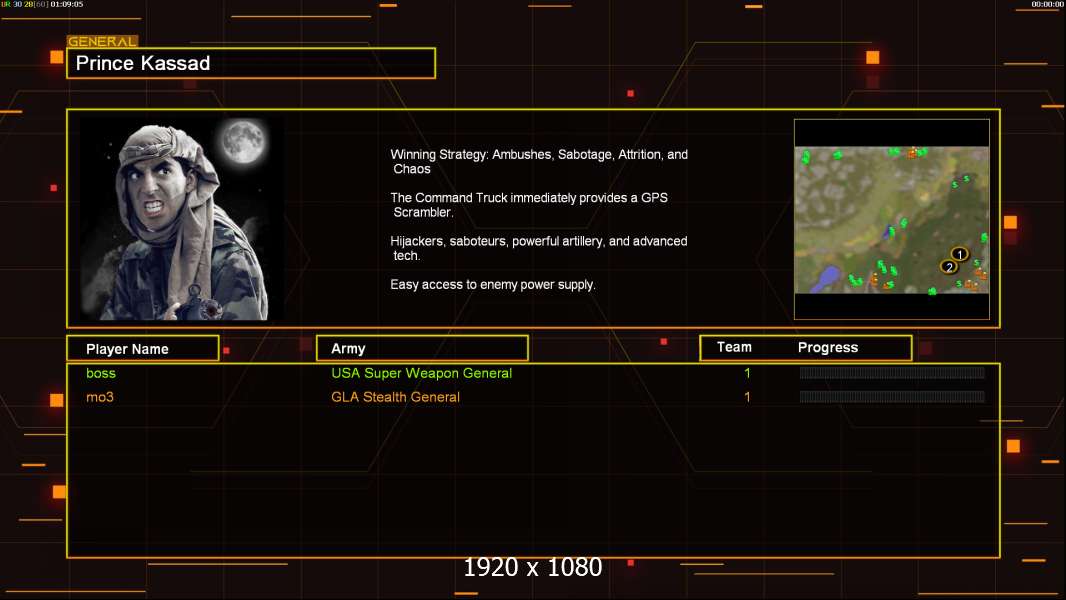Click the 00:00:00 timer in corner

click(x=1048, y=4)
